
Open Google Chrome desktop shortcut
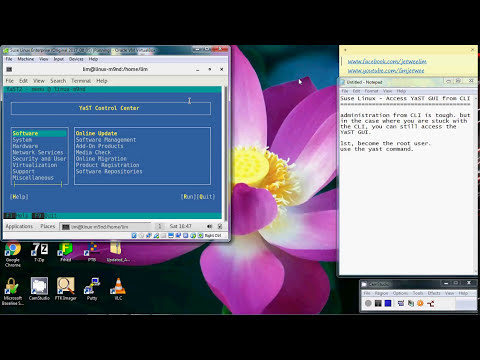pos(13,254)
